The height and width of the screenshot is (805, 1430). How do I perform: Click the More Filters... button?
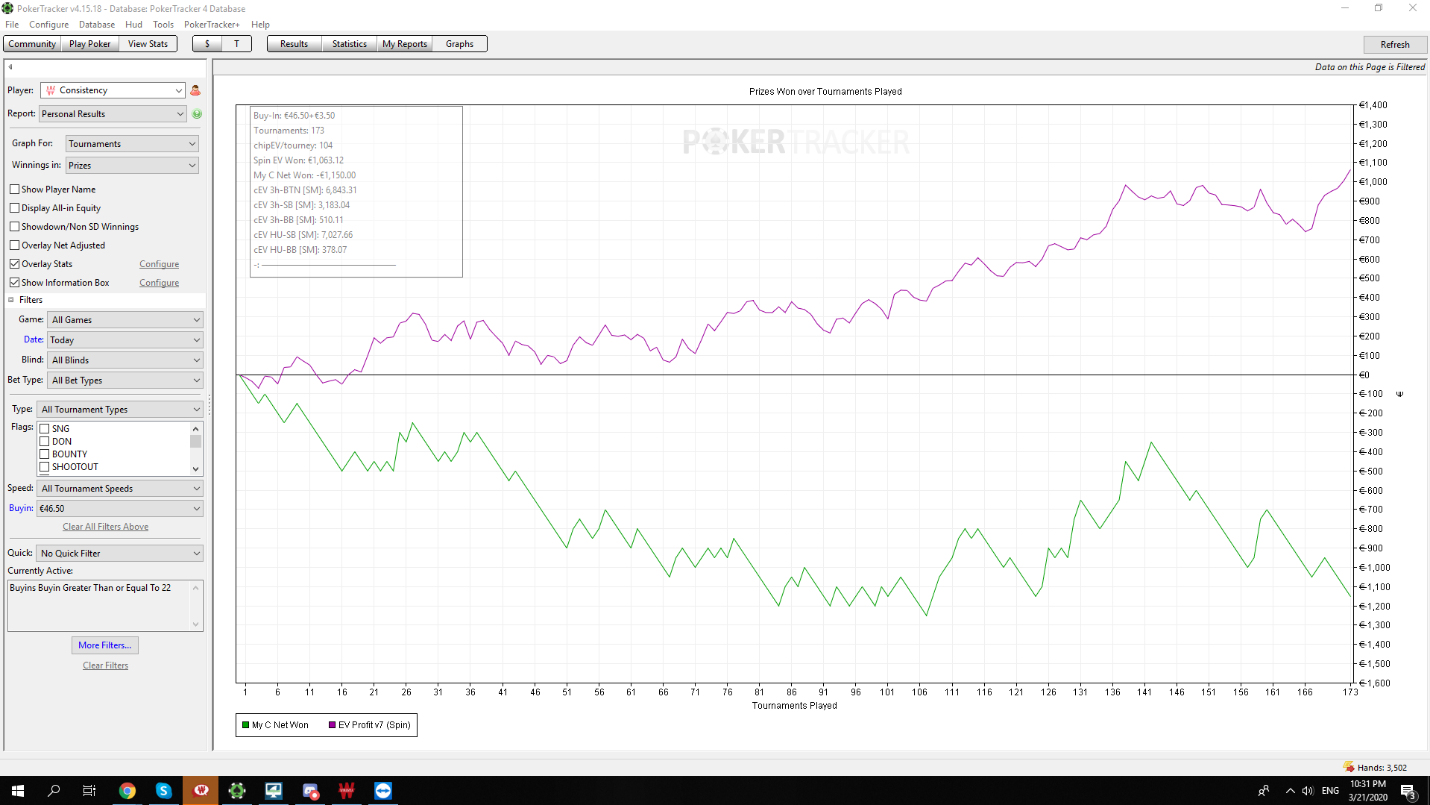[105, 645]
